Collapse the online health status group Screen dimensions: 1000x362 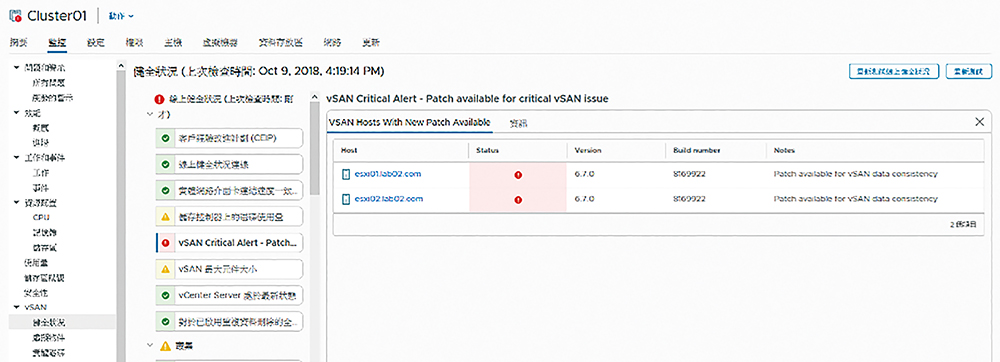tap(149, 115)
